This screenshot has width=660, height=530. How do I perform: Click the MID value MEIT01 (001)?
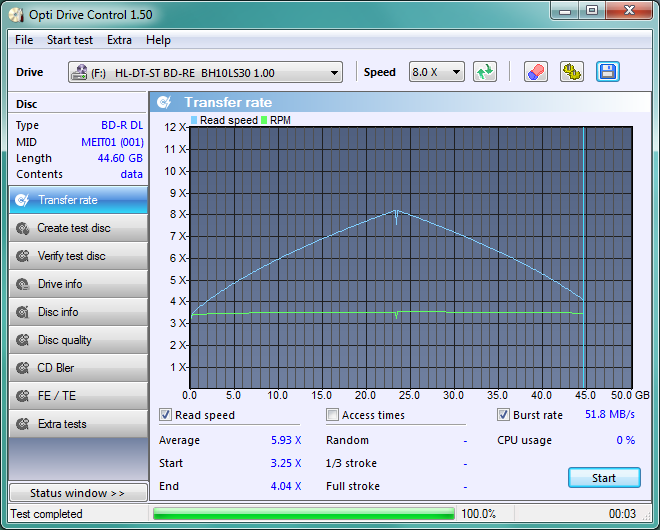click(112, 142)
